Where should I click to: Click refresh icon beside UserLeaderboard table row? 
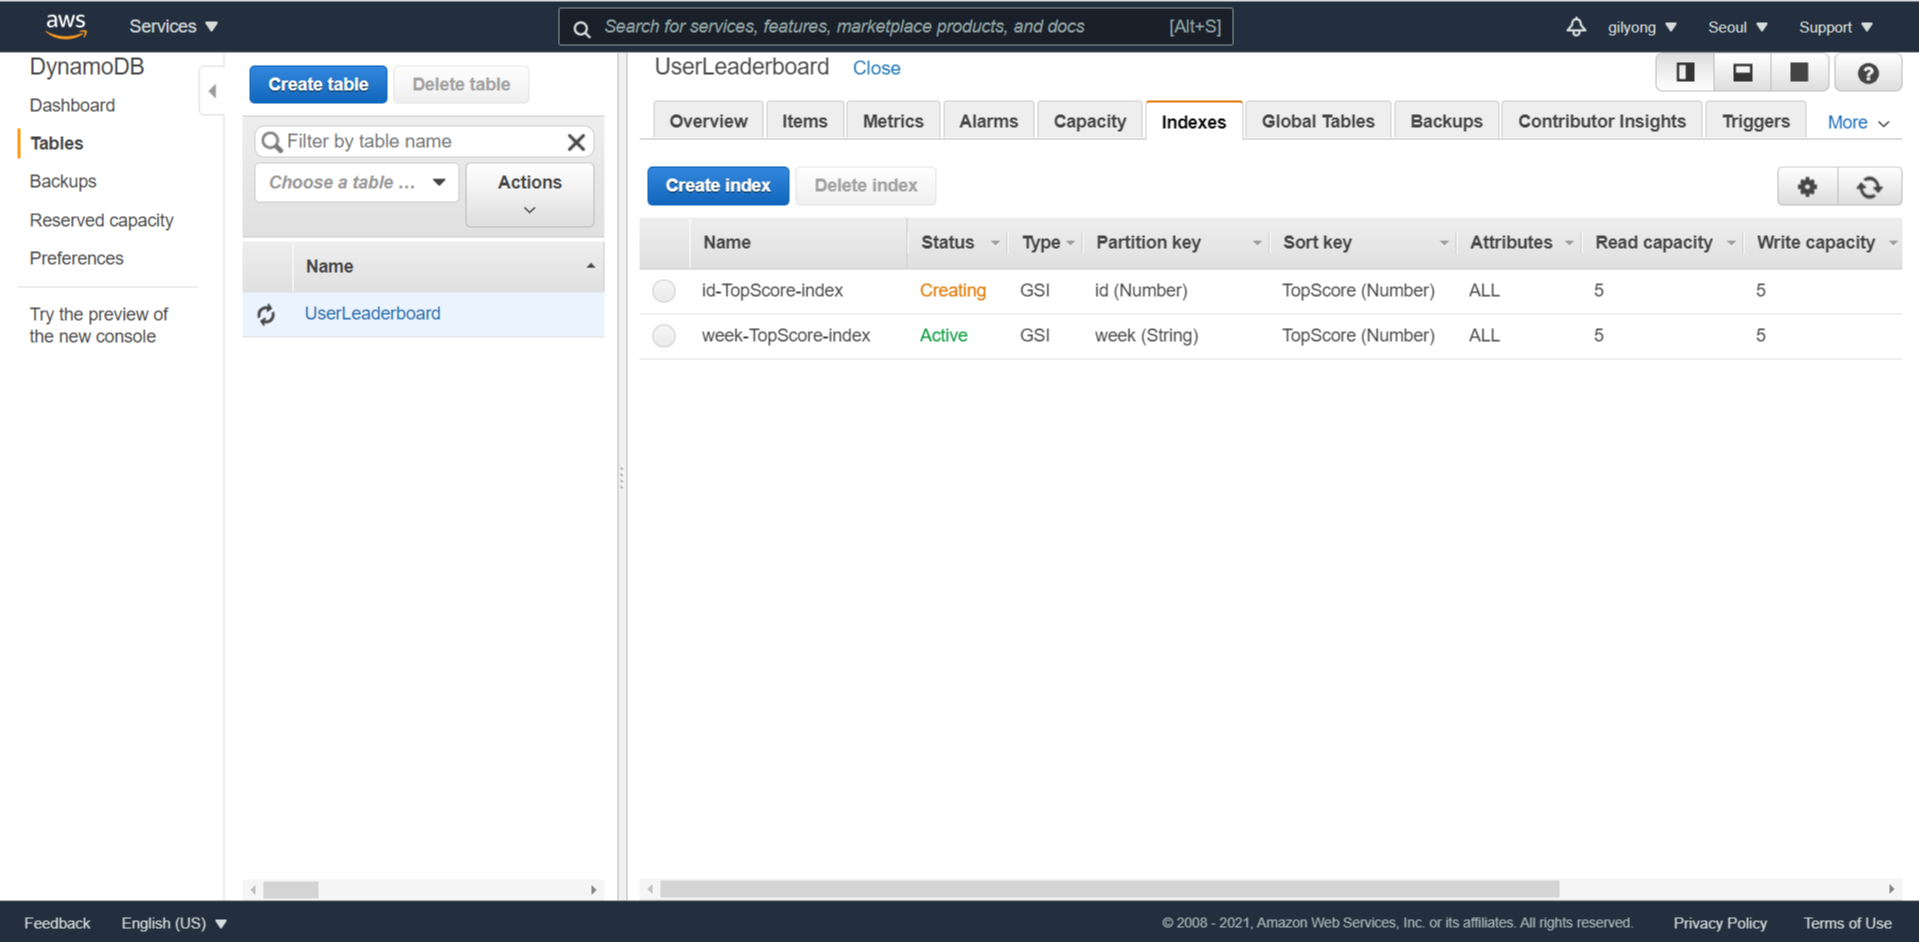[266, 314]
